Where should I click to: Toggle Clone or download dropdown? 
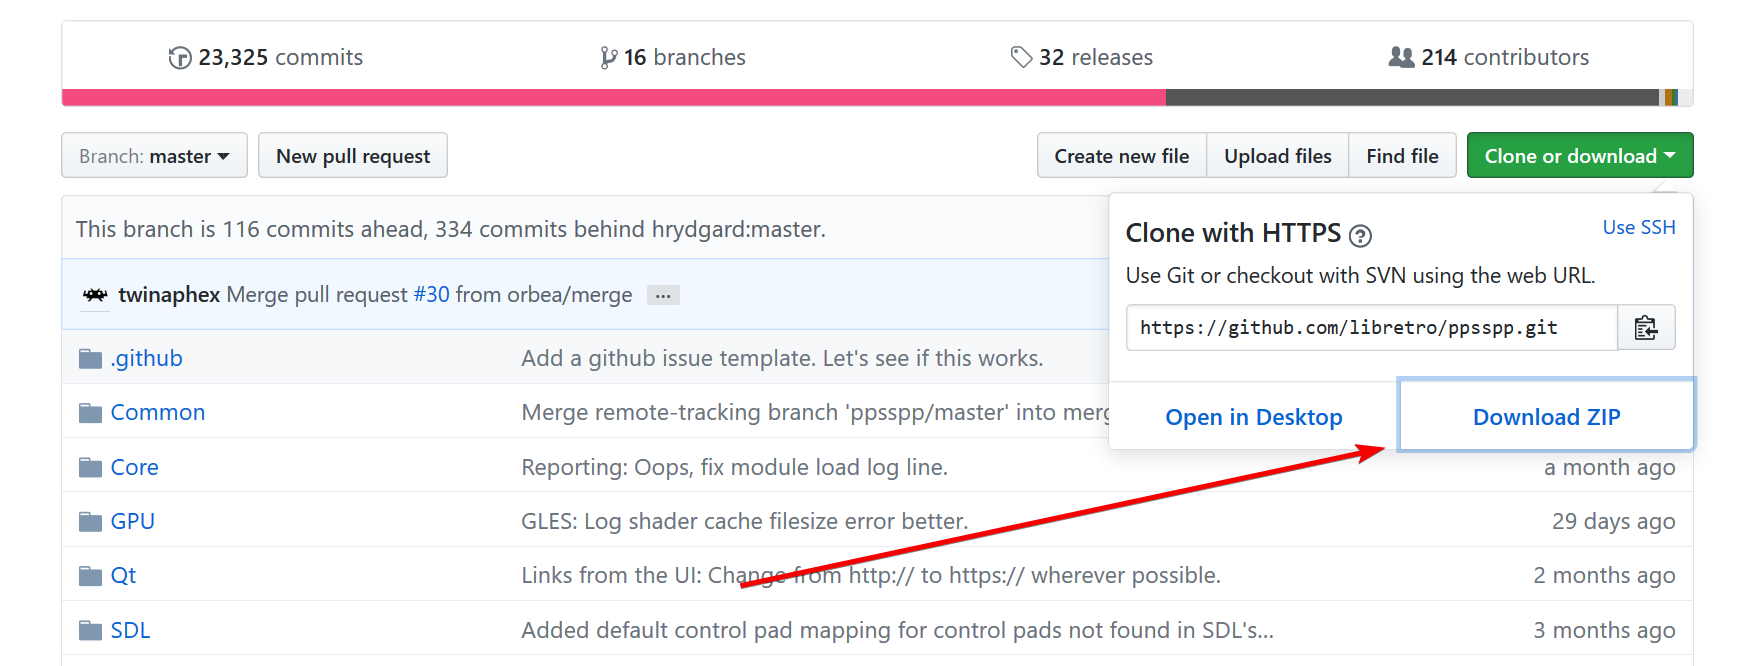click(1580, 156)
